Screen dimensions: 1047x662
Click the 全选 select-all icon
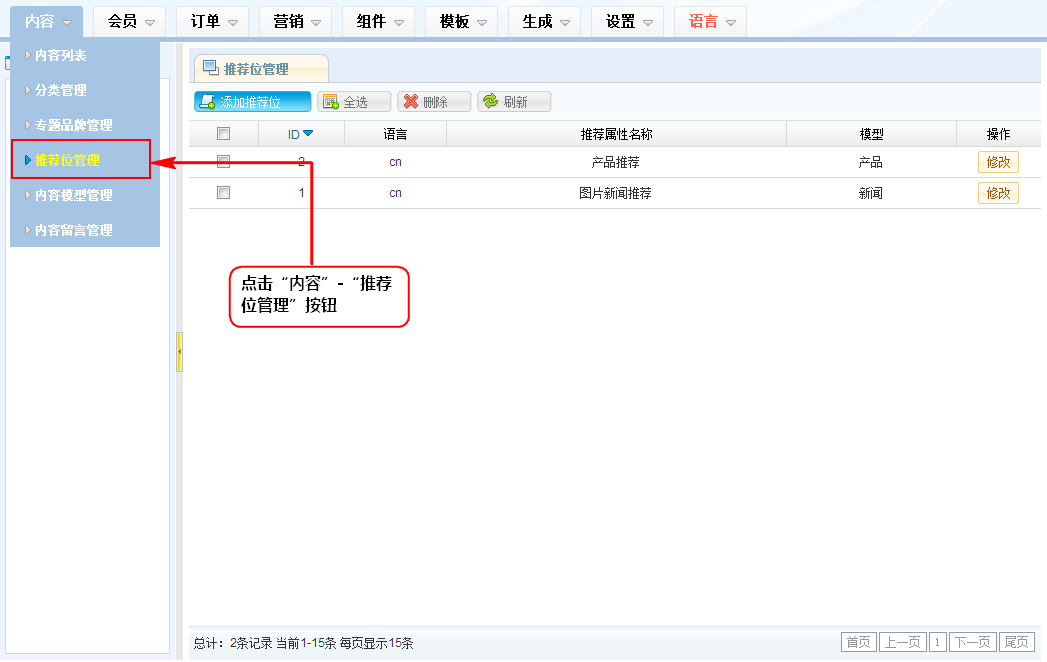[330, 102]
